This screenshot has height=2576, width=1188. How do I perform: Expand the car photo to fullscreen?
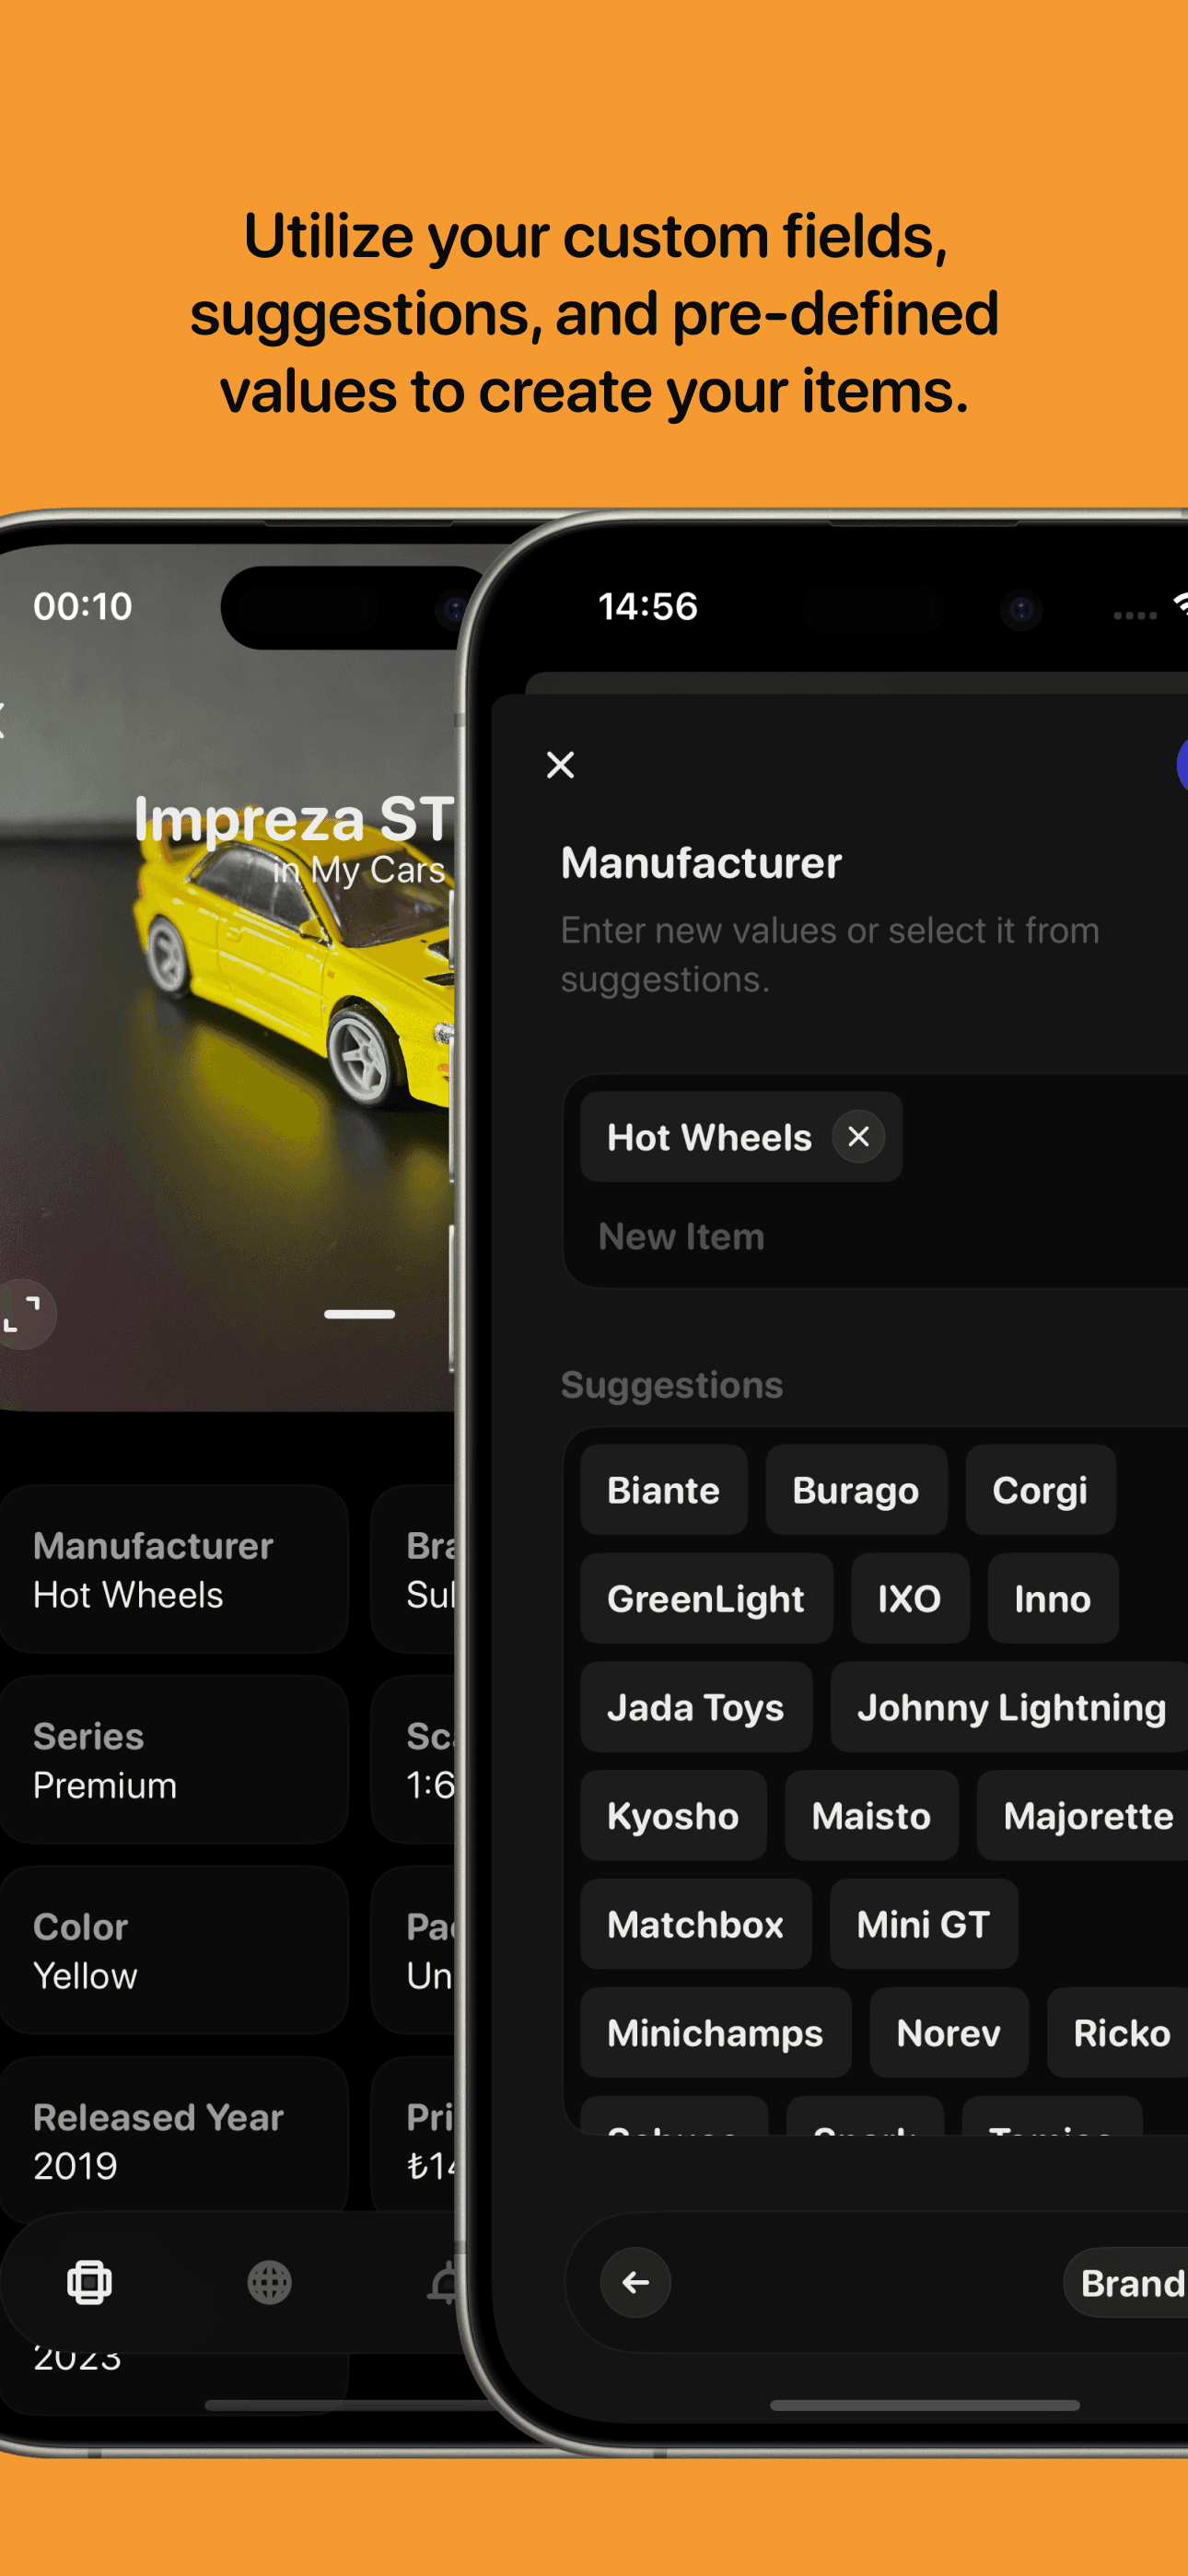(23, 1313)
